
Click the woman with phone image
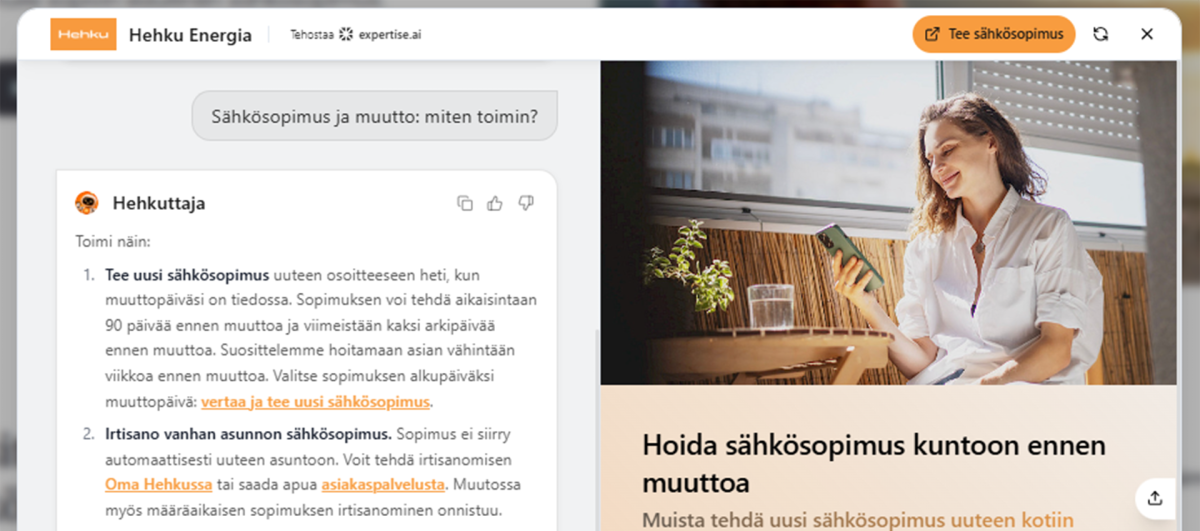point(889,222)
